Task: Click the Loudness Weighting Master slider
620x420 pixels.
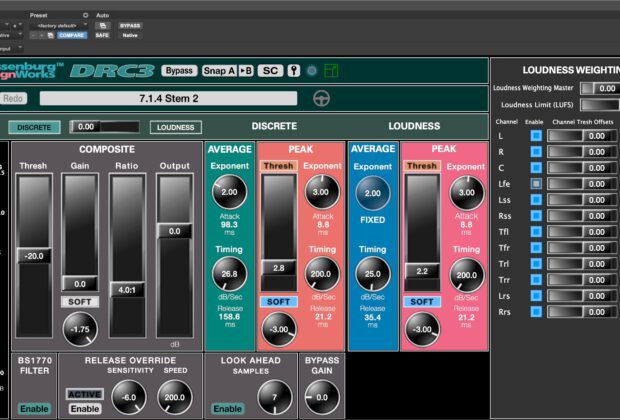Action: [600, 88]
